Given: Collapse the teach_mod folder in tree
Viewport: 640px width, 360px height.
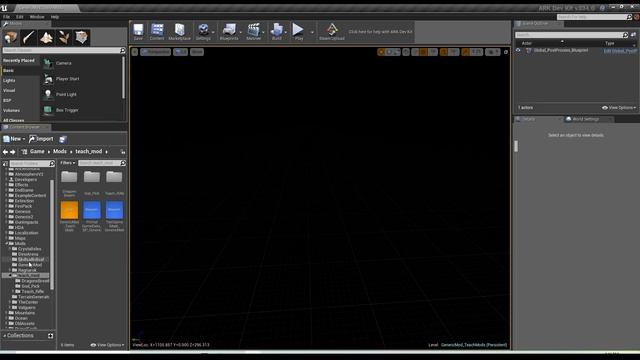Looking at the screenshot, I should point(10,276).
